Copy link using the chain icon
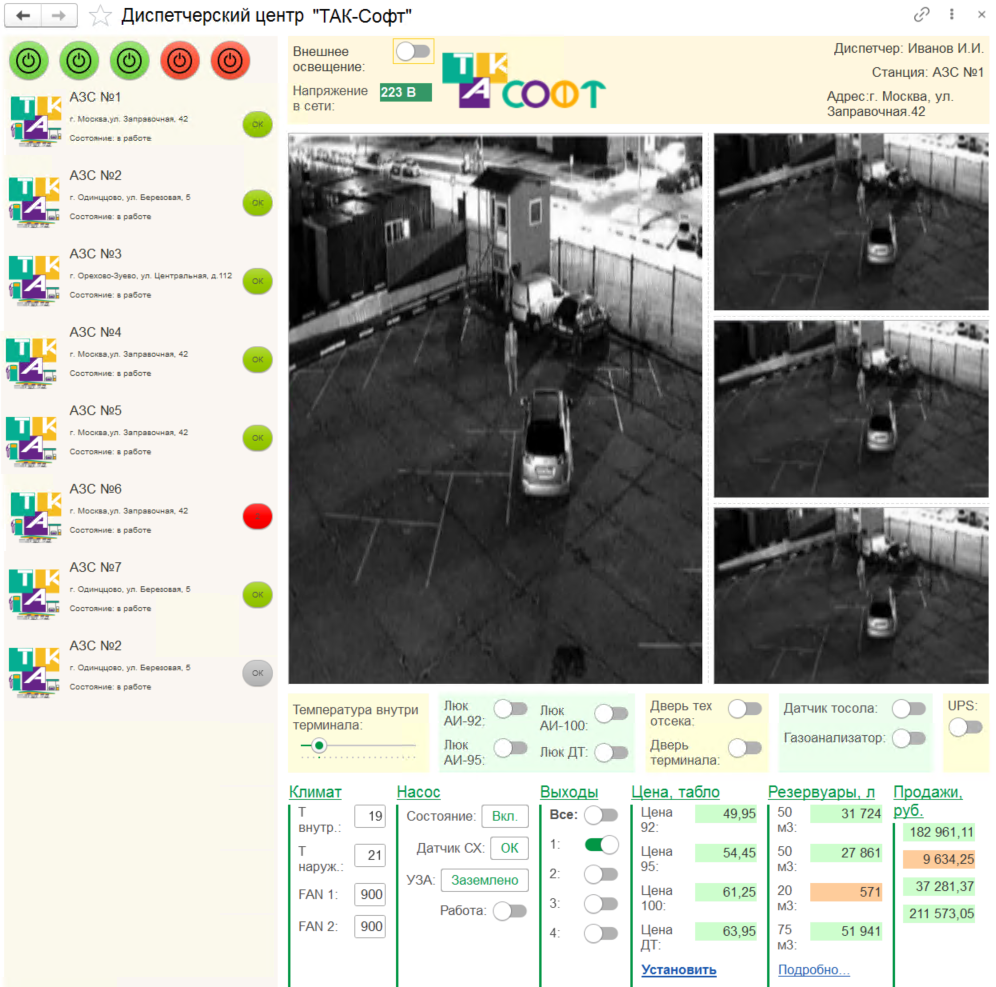Screen dimensions: 996x987 [921, 15]
